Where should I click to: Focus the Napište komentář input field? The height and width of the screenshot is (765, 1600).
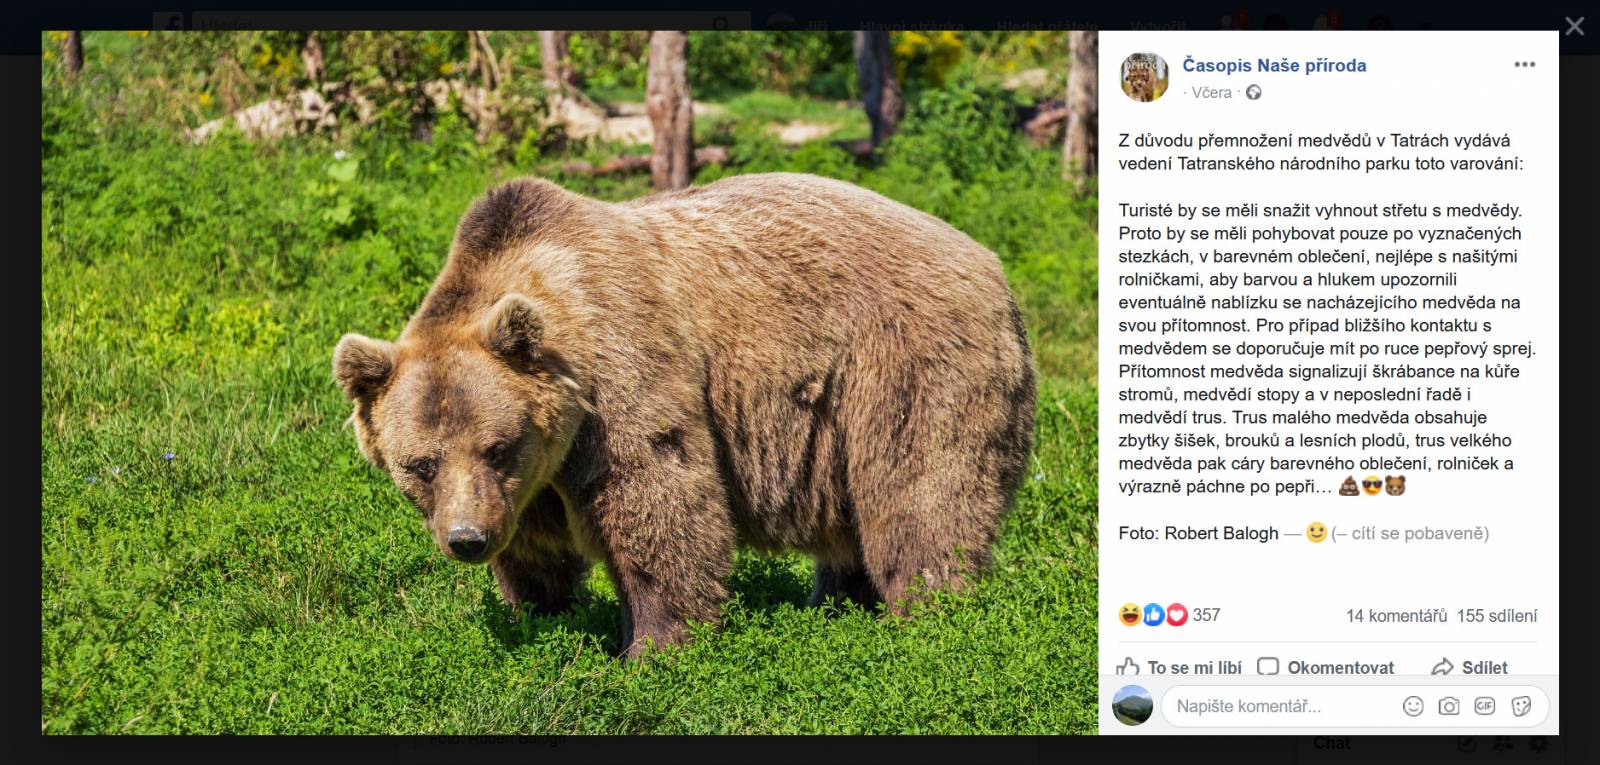click(x=1280, y=706)
